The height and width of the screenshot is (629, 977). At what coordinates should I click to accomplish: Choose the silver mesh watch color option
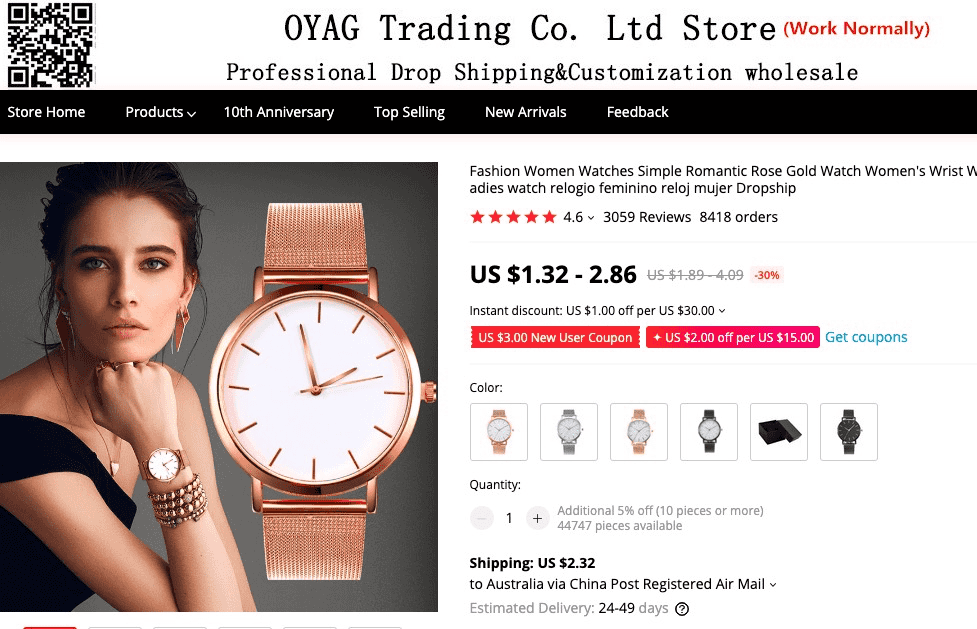click(568, 431)
